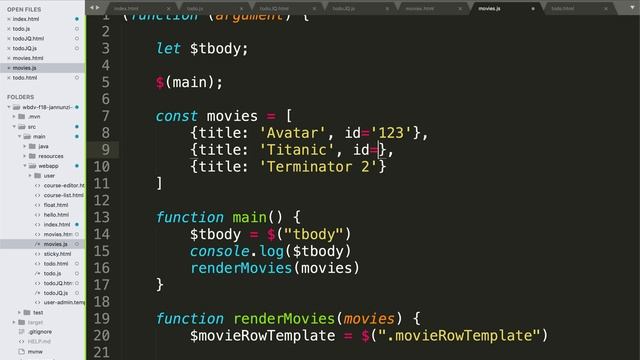Go to previous tab with left arrow
Image resolution: width=640 pixels, height=360 pixels.
92,8
